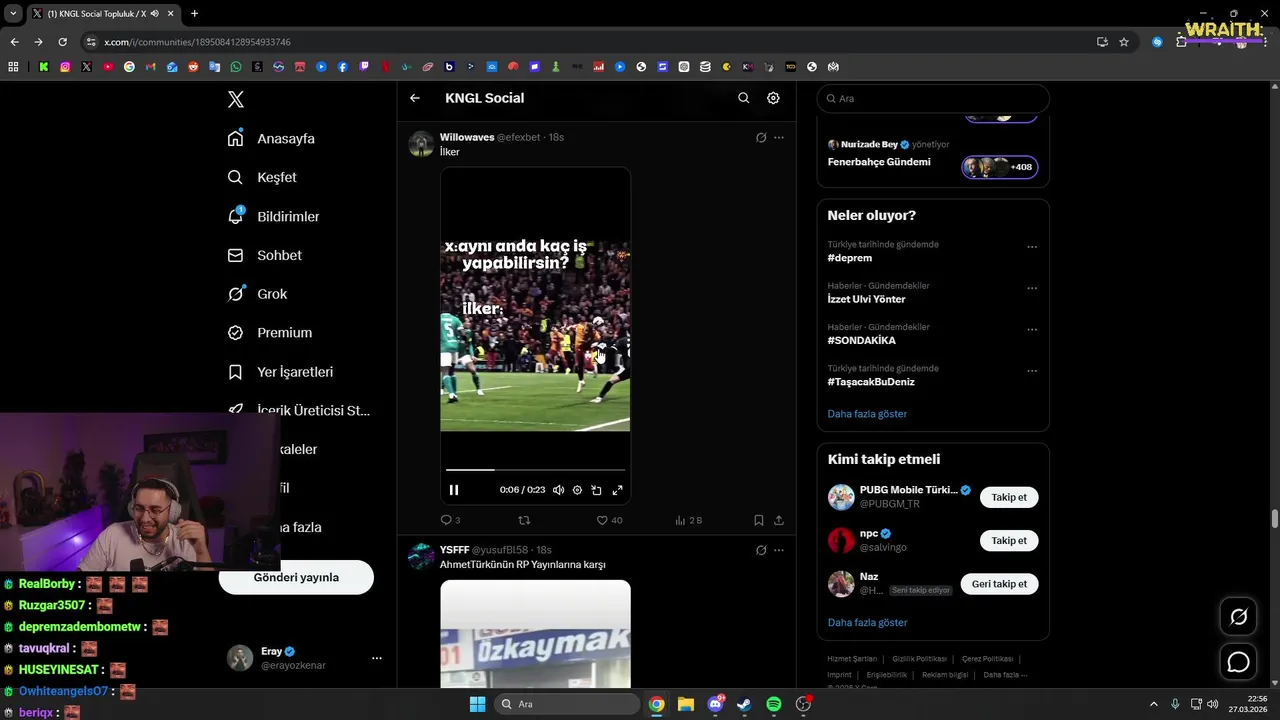Open Eray account menu dots
The width and height of the screenshot is (1280, 720).
[377, 658]
